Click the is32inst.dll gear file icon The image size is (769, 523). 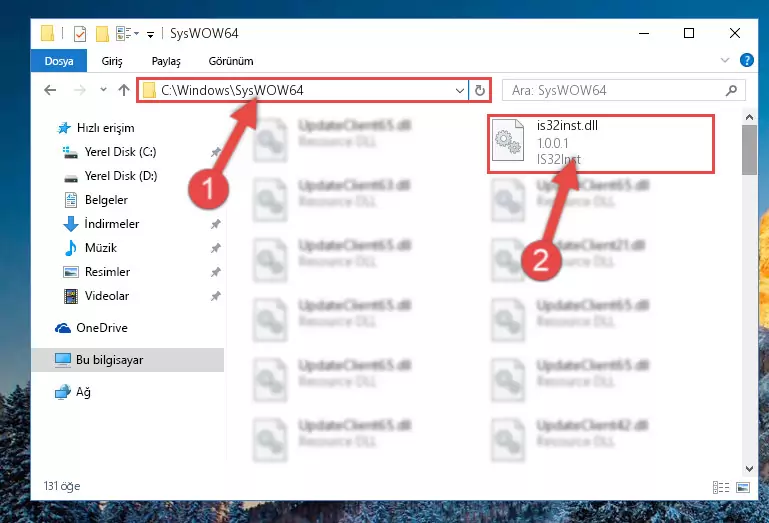(x=508, y=141)
